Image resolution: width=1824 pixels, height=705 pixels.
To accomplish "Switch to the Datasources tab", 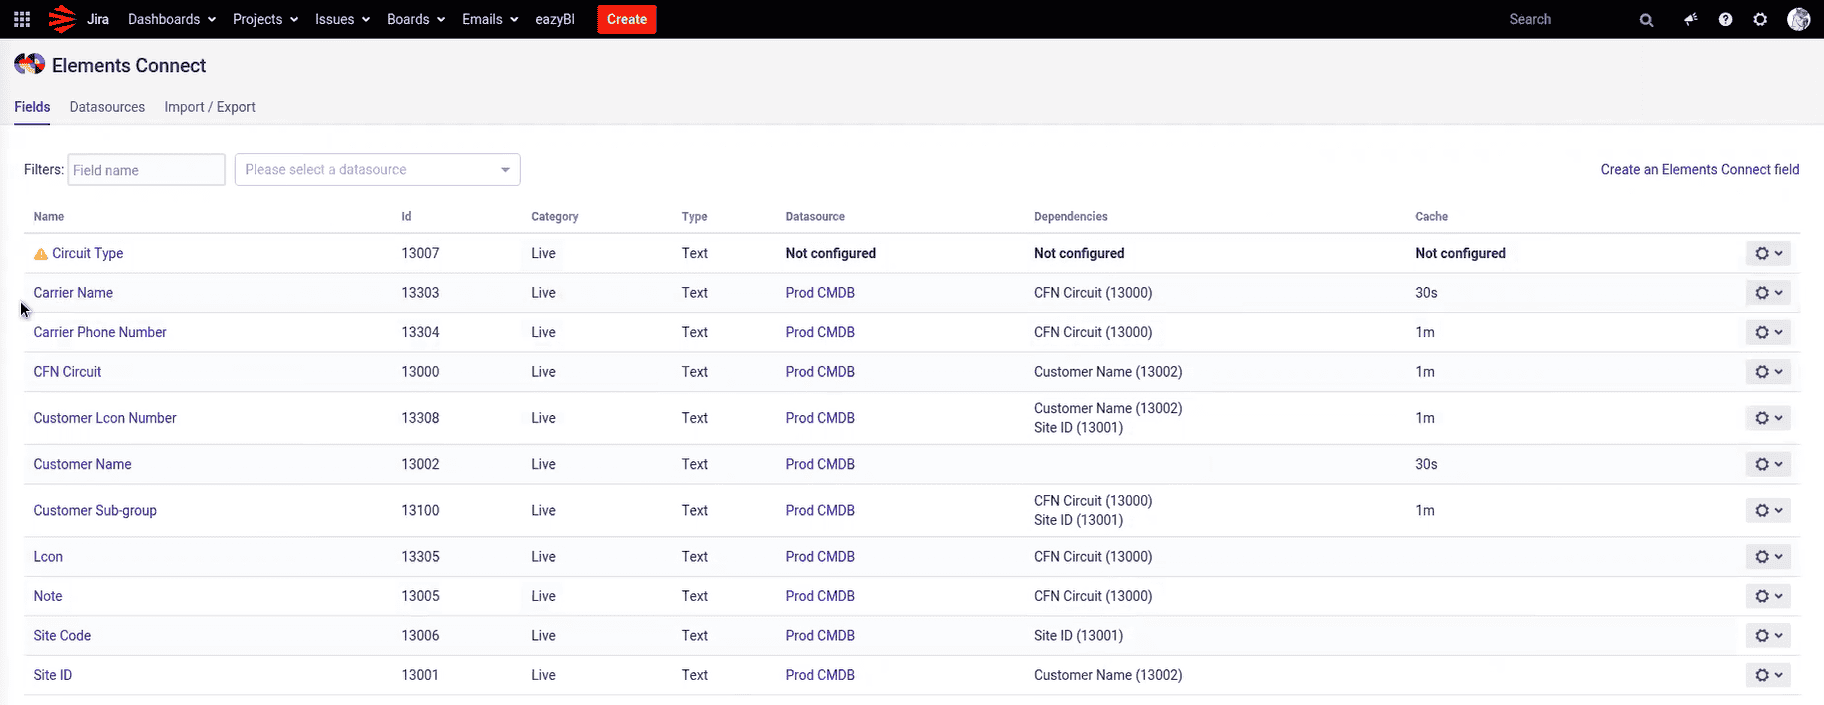I will 107,107.
